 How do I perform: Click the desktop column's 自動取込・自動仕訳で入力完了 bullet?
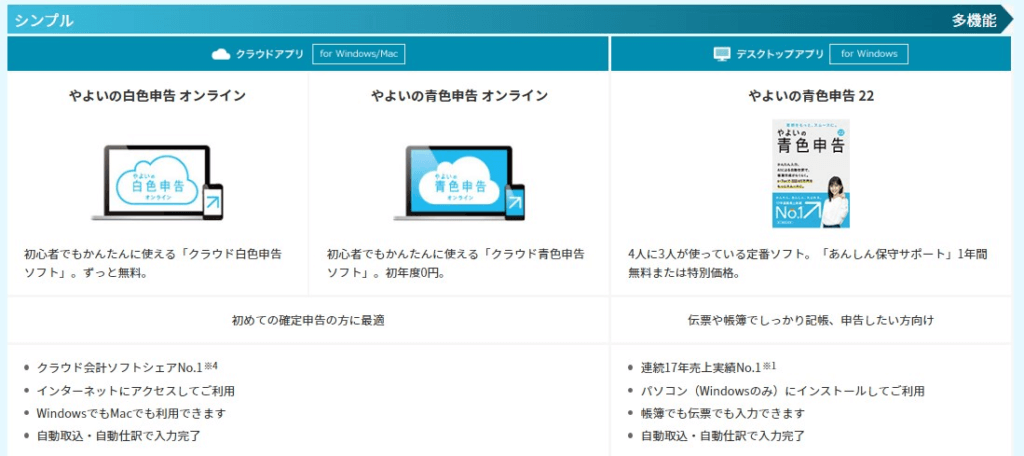click(x=723, y=435)
